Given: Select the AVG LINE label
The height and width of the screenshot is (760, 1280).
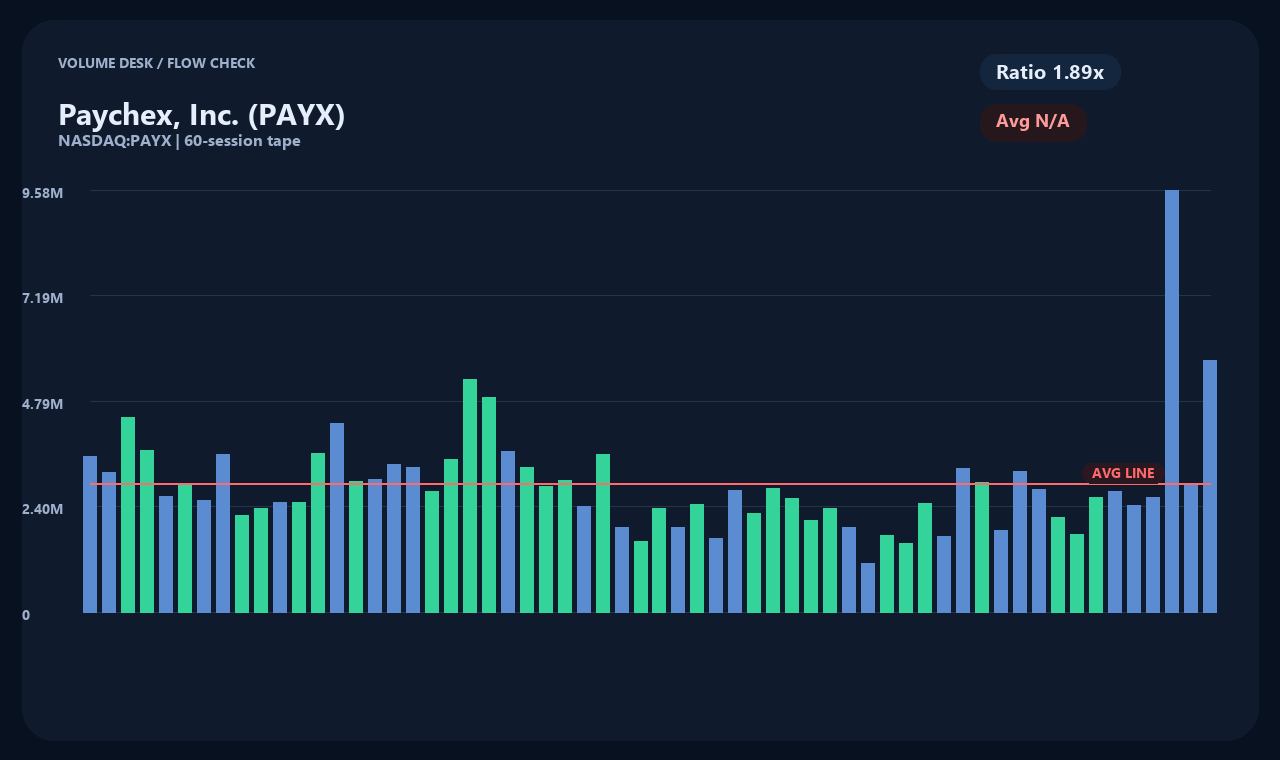Looking at the screenshot, I should [x=1123, y=473].
